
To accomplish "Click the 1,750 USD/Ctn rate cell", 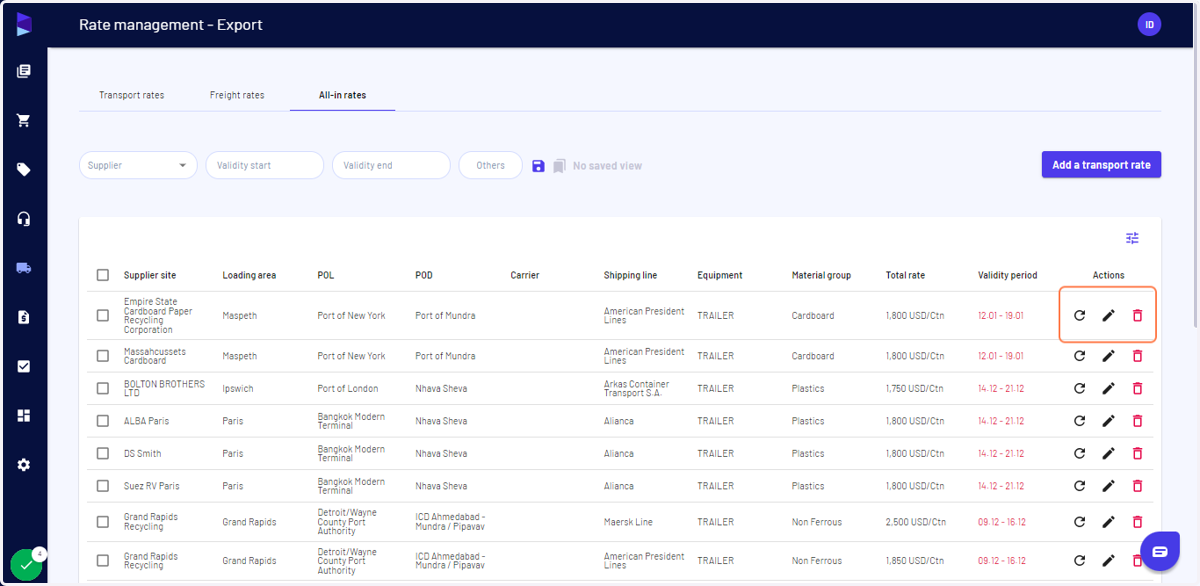I will coord(915,389).
